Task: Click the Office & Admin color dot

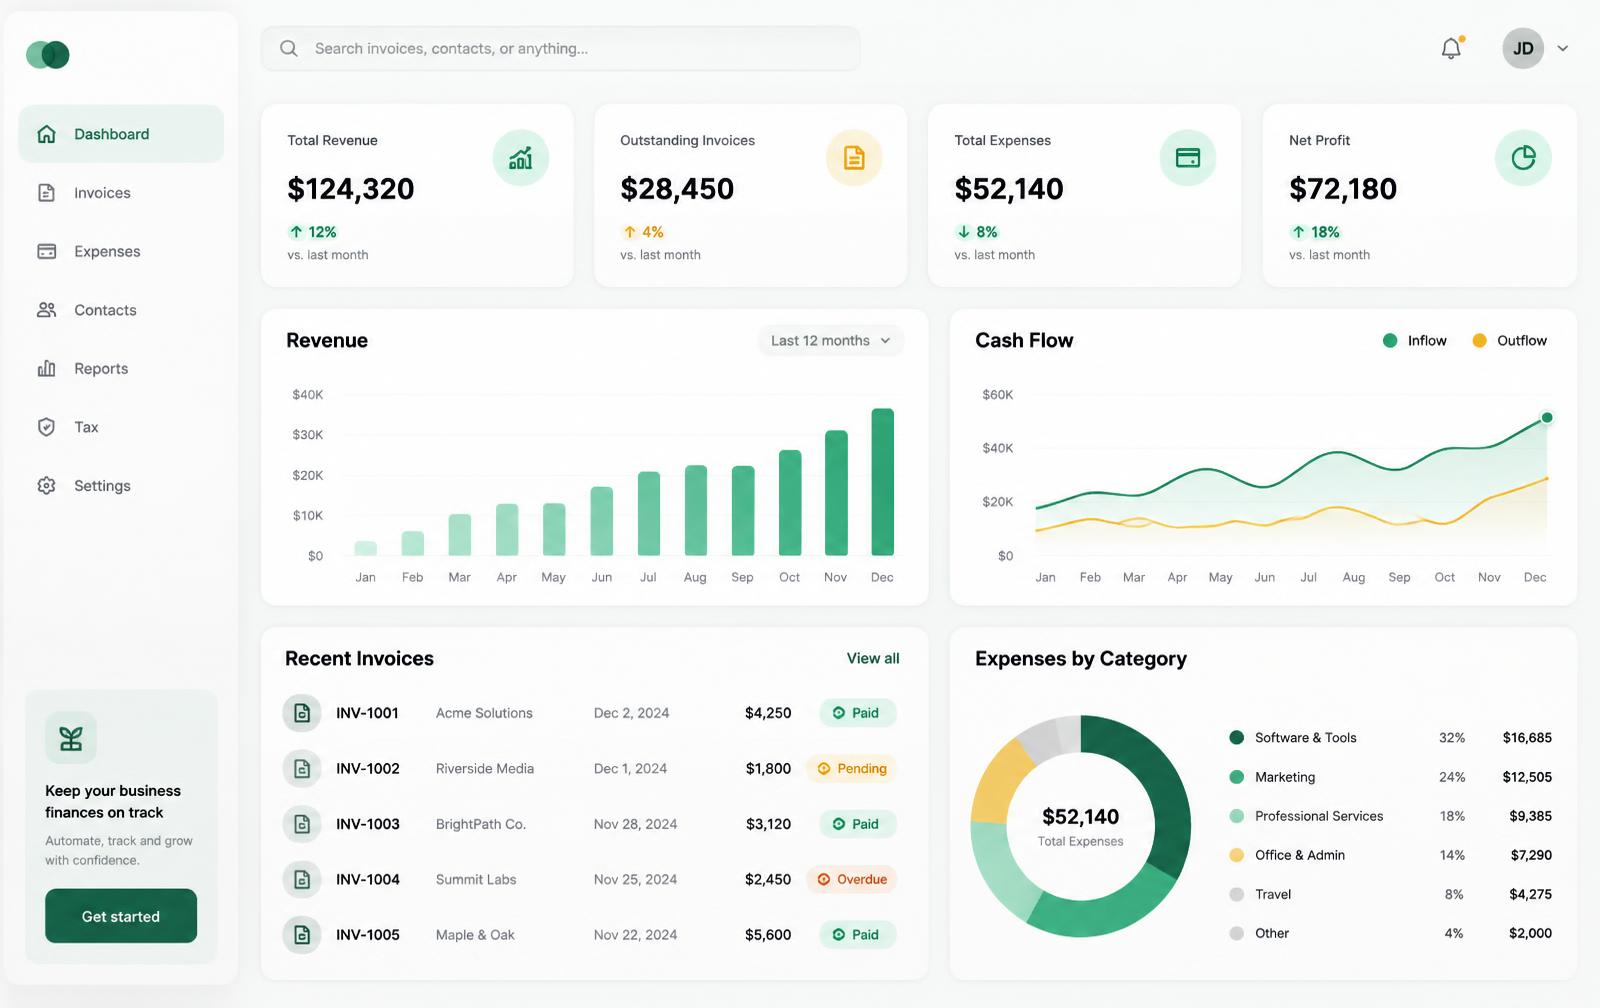Action: pyautogui.click(x=1237, y=855)
